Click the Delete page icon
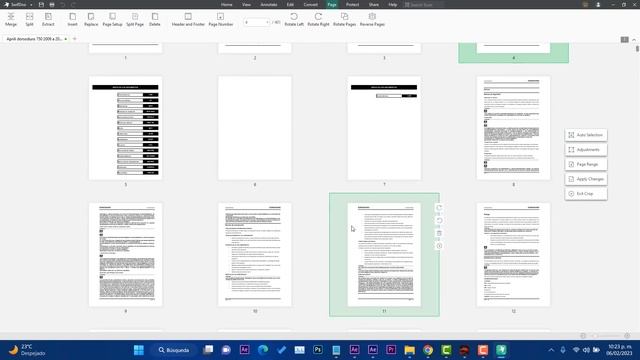The image size is (640, 360). [155, 19]
